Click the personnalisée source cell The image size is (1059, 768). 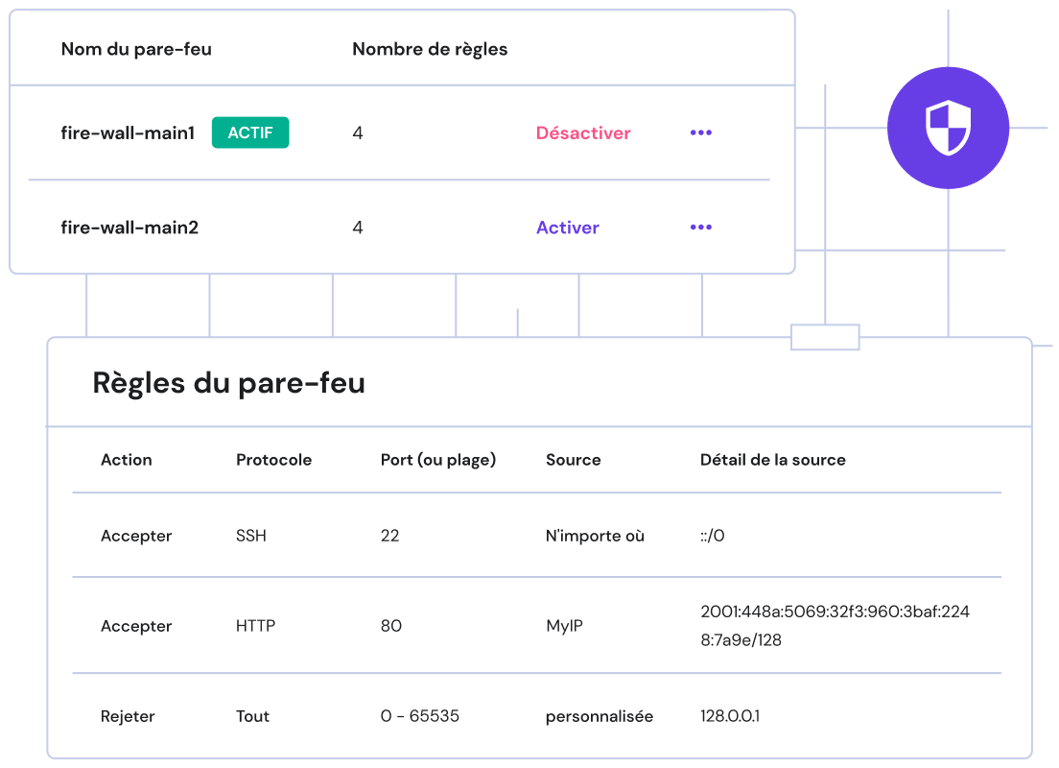600,717
